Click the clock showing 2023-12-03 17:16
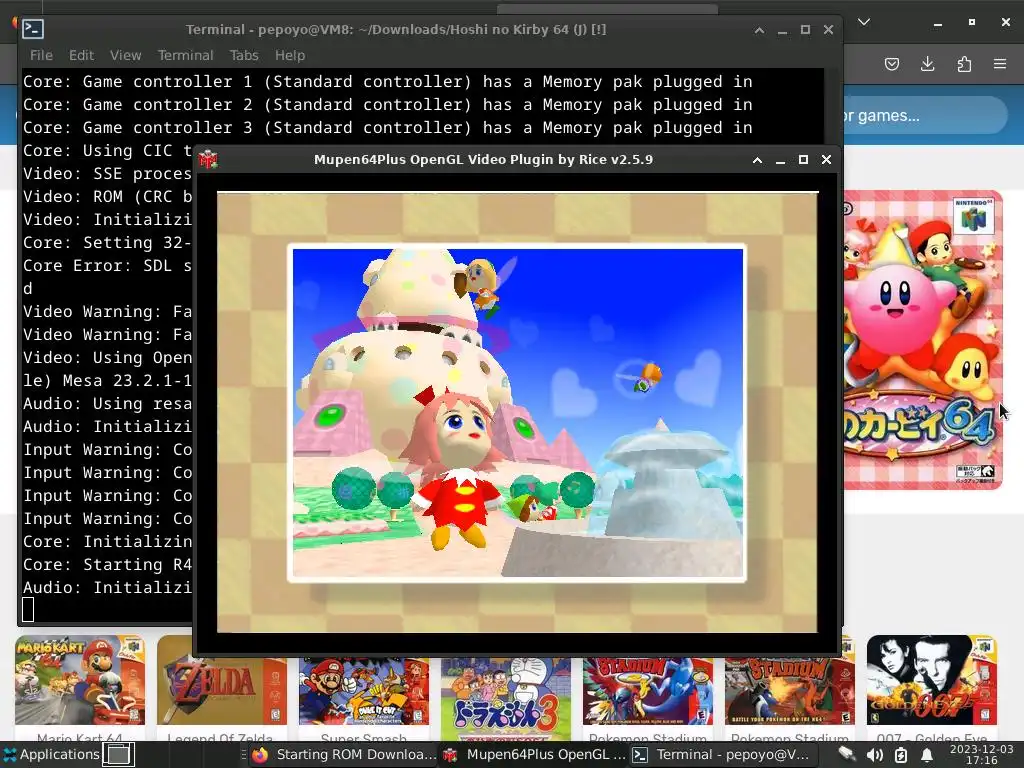1024x768 pixels. pos(982,754)
